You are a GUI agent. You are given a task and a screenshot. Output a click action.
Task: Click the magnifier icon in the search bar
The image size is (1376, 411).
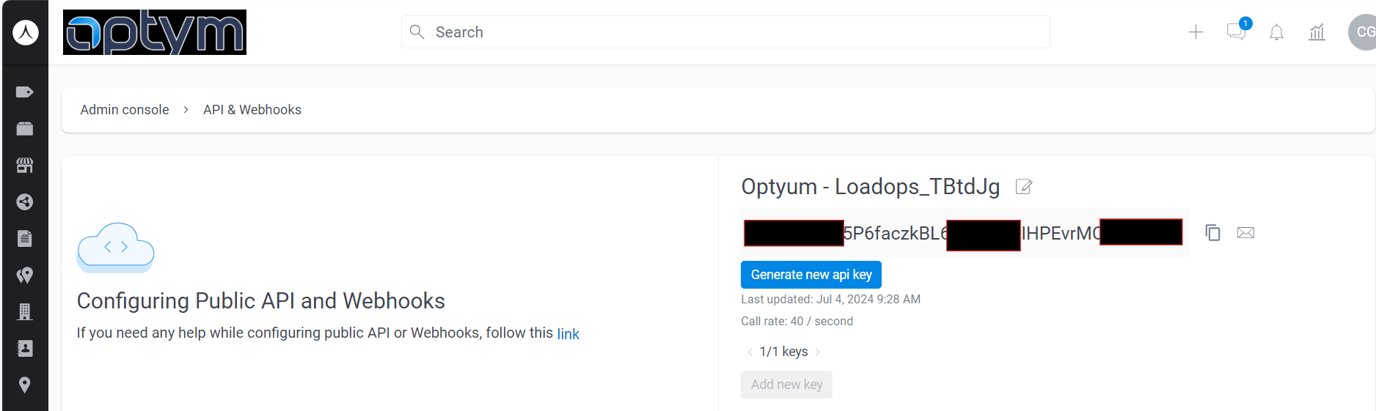[418, 32]
